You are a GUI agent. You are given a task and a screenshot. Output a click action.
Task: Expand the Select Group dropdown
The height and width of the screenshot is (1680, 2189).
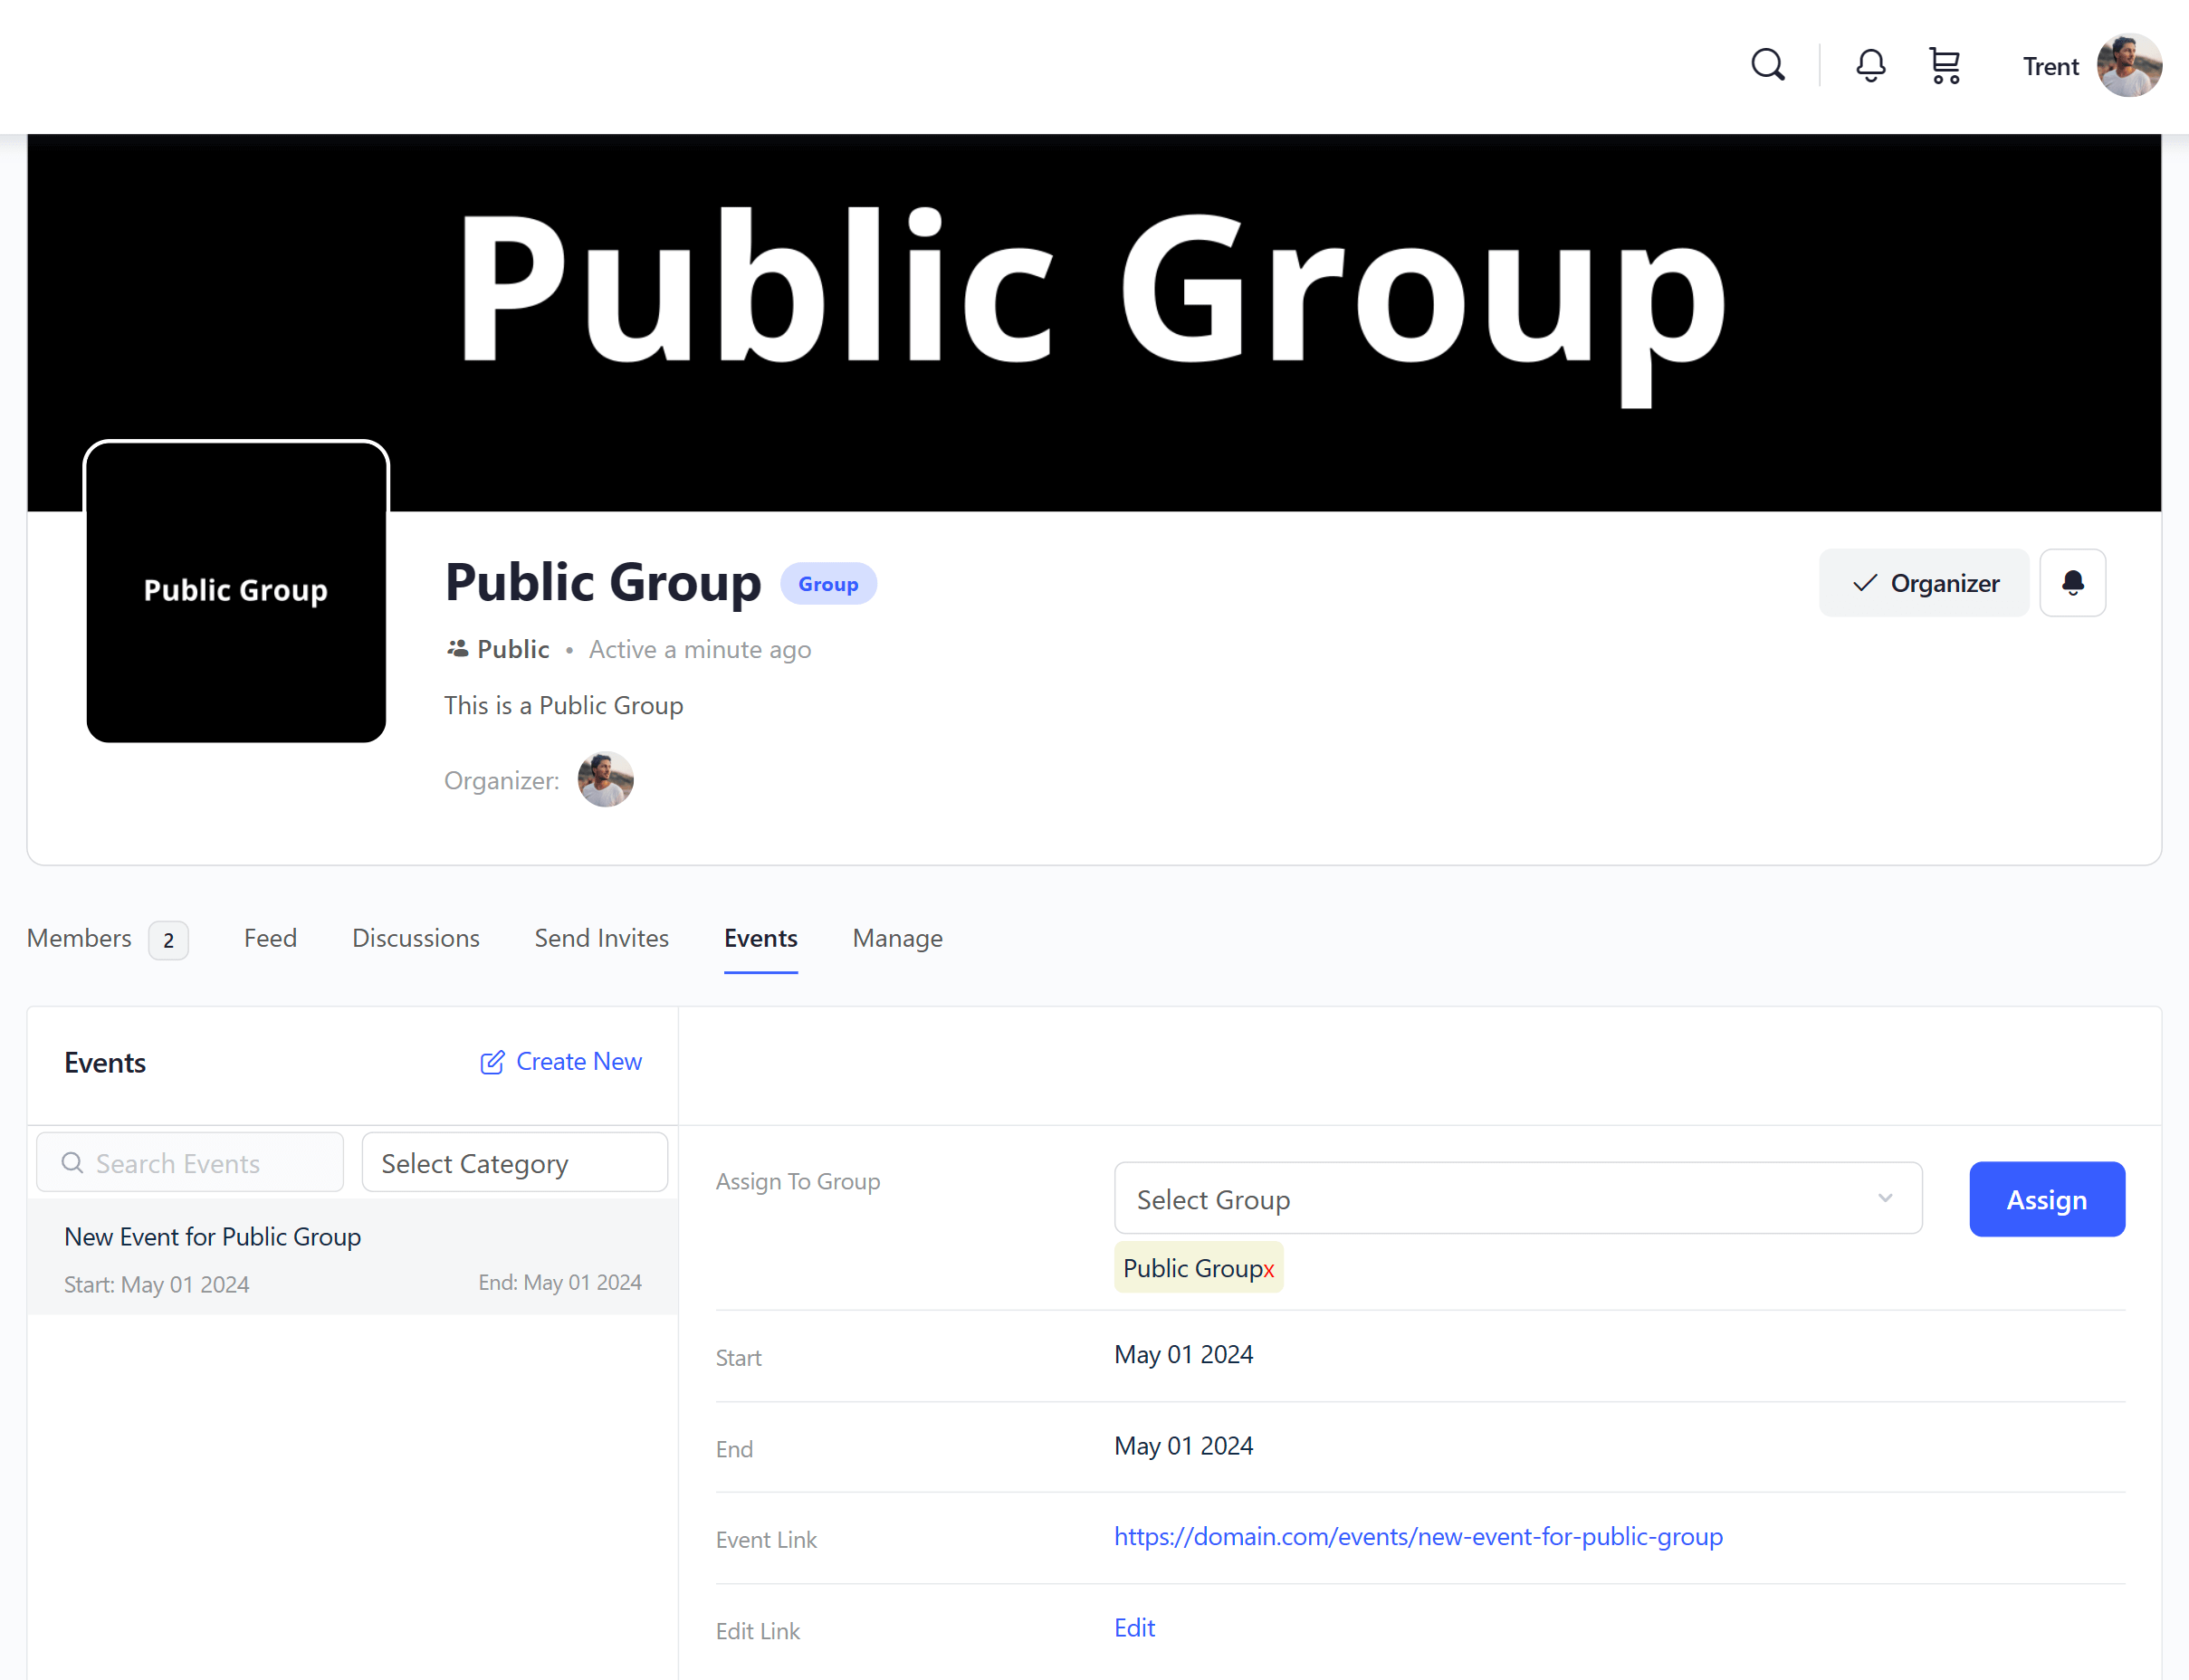(1516, 1199)
